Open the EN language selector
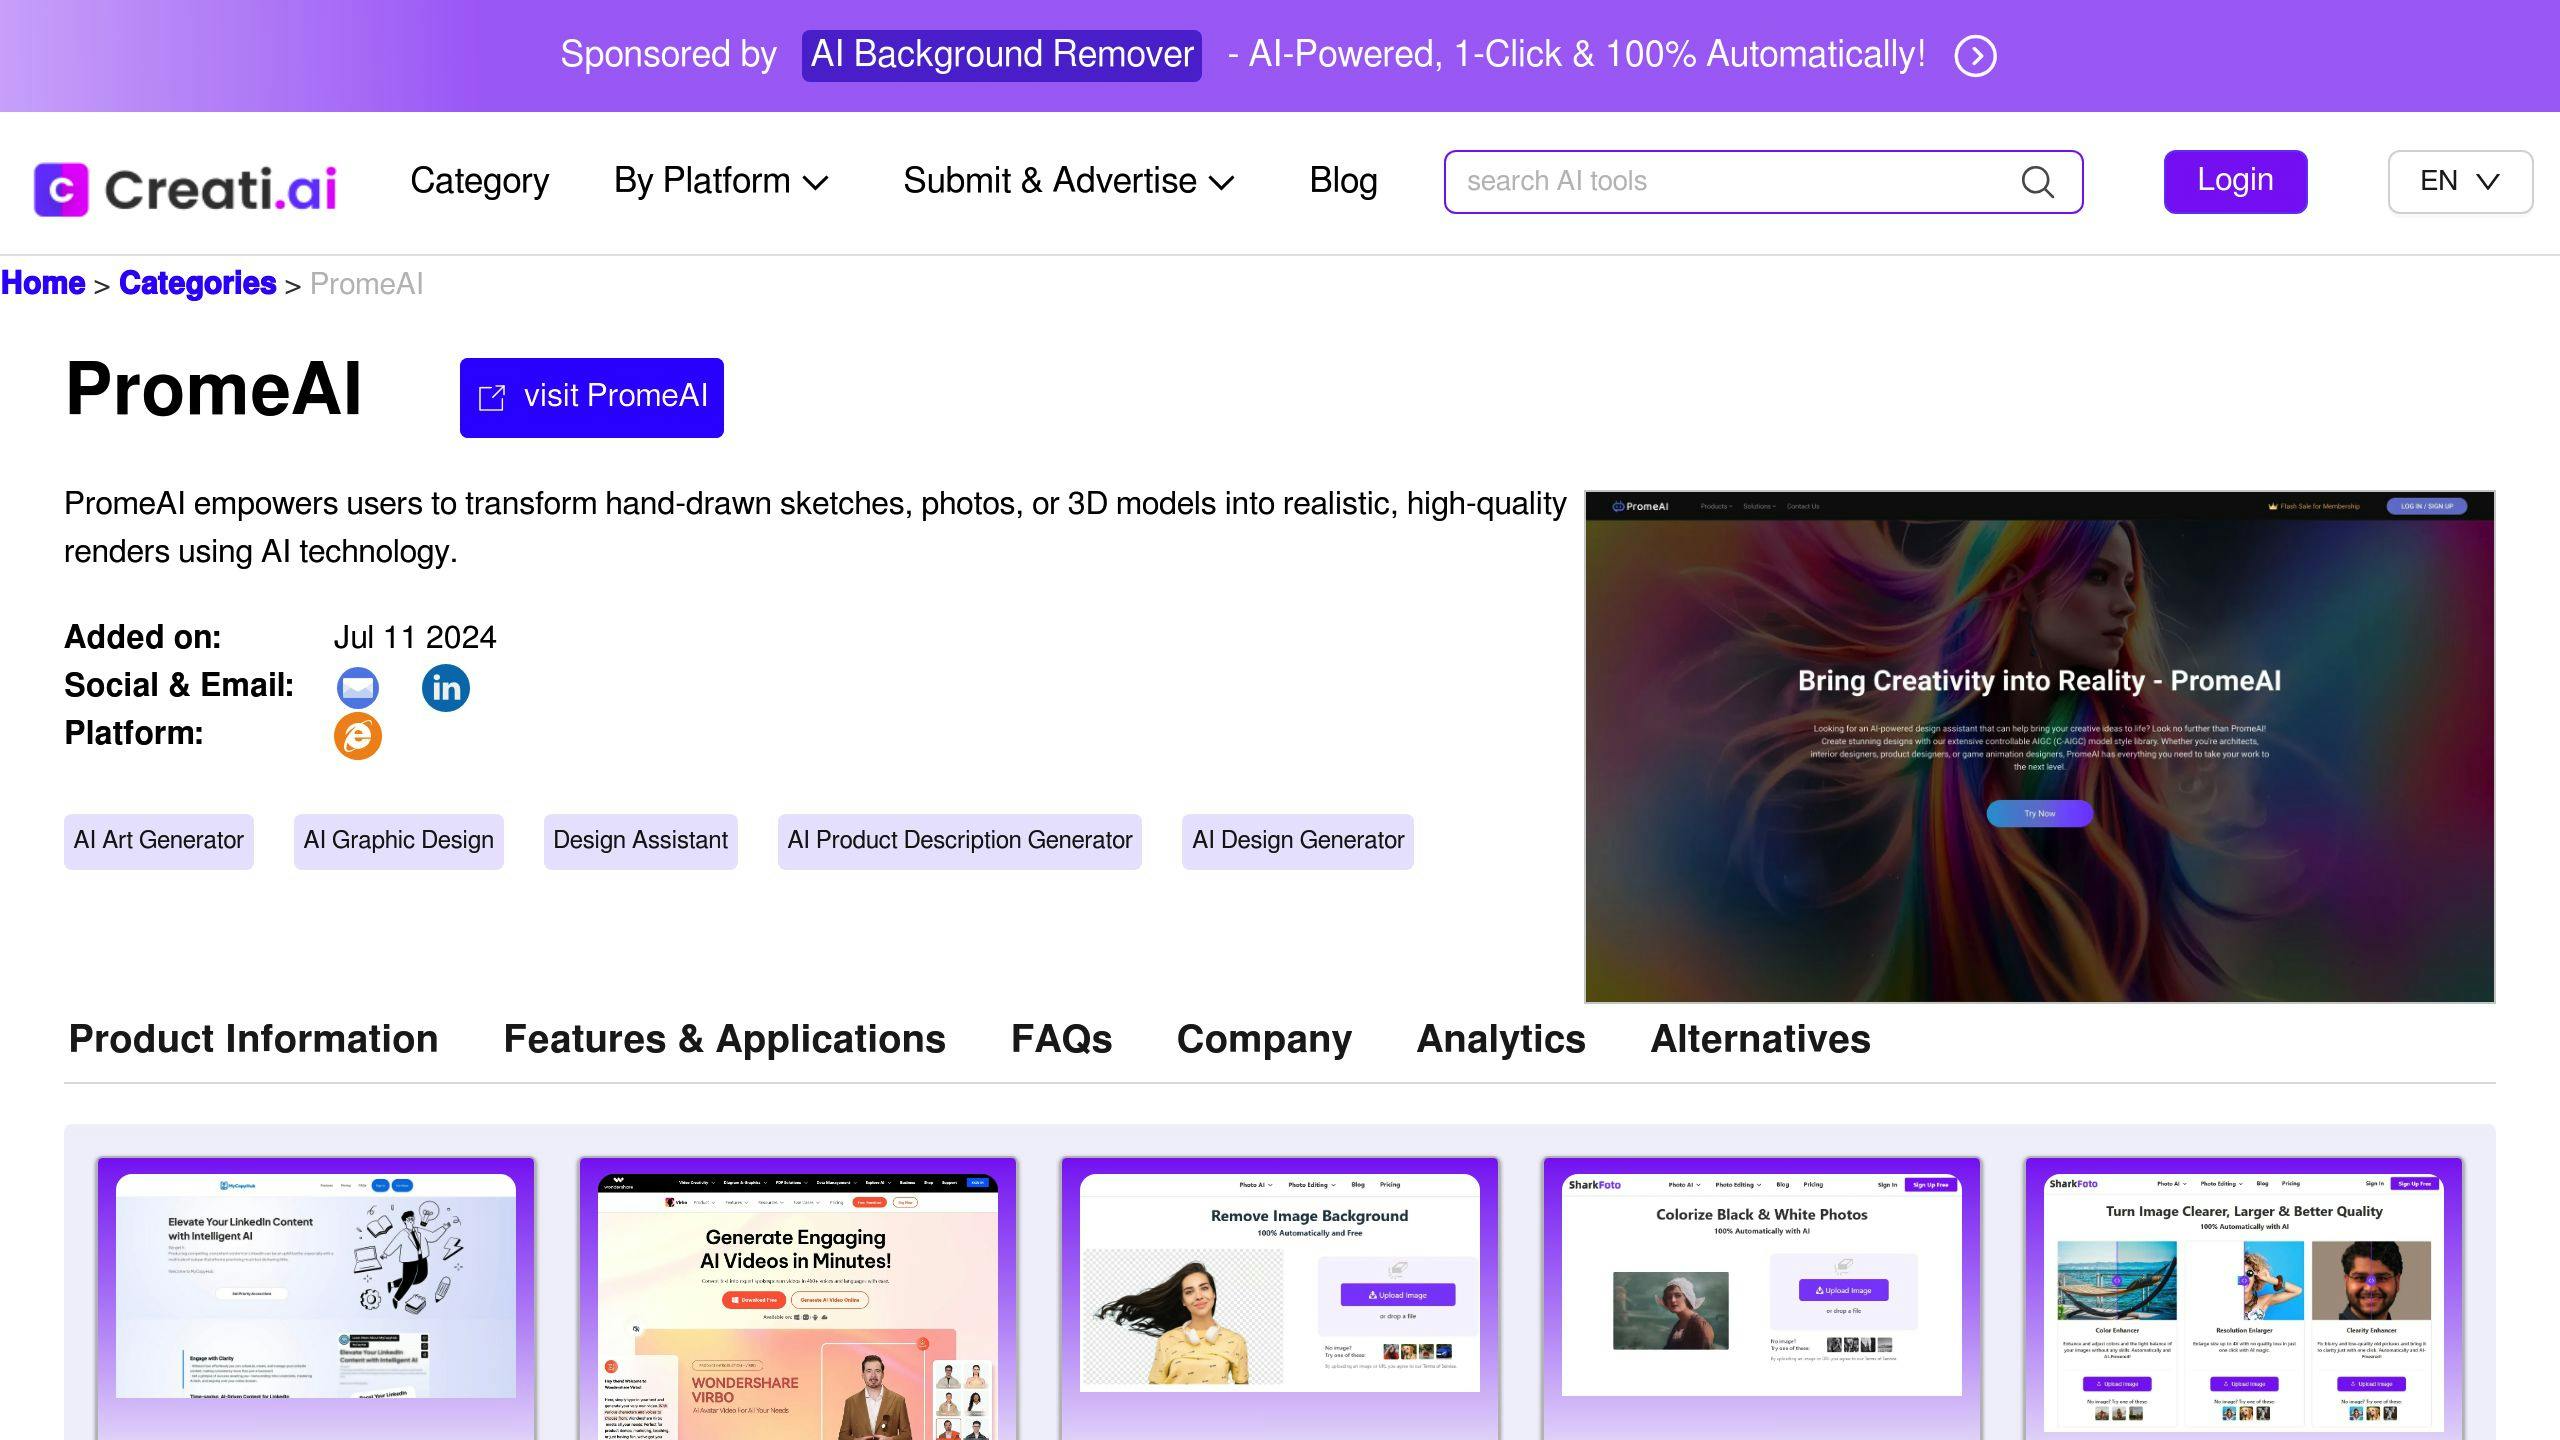 coord(2460,182)
